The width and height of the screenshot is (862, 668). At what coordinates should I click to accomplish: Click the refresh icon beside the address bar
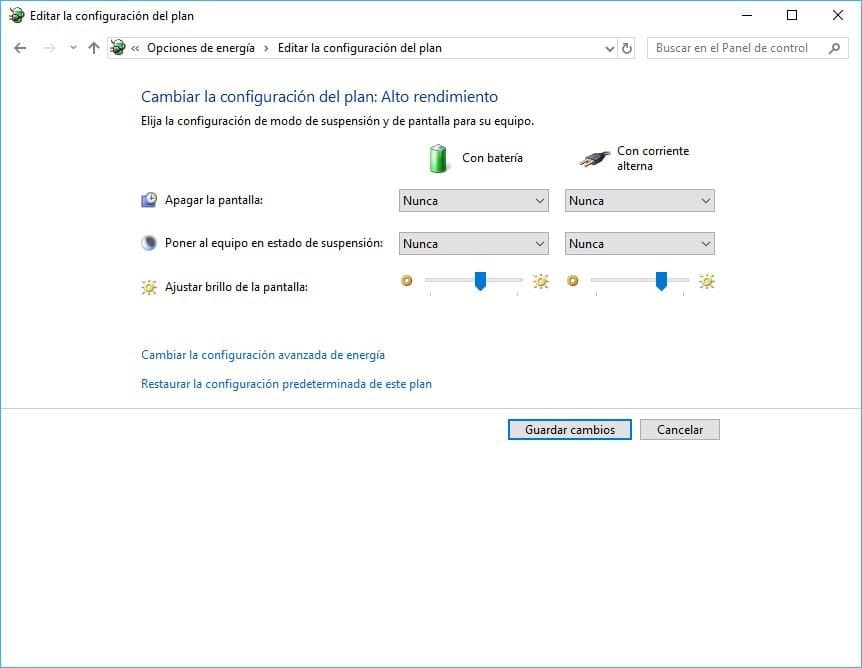pyautogui.click(x=626, y=47)
